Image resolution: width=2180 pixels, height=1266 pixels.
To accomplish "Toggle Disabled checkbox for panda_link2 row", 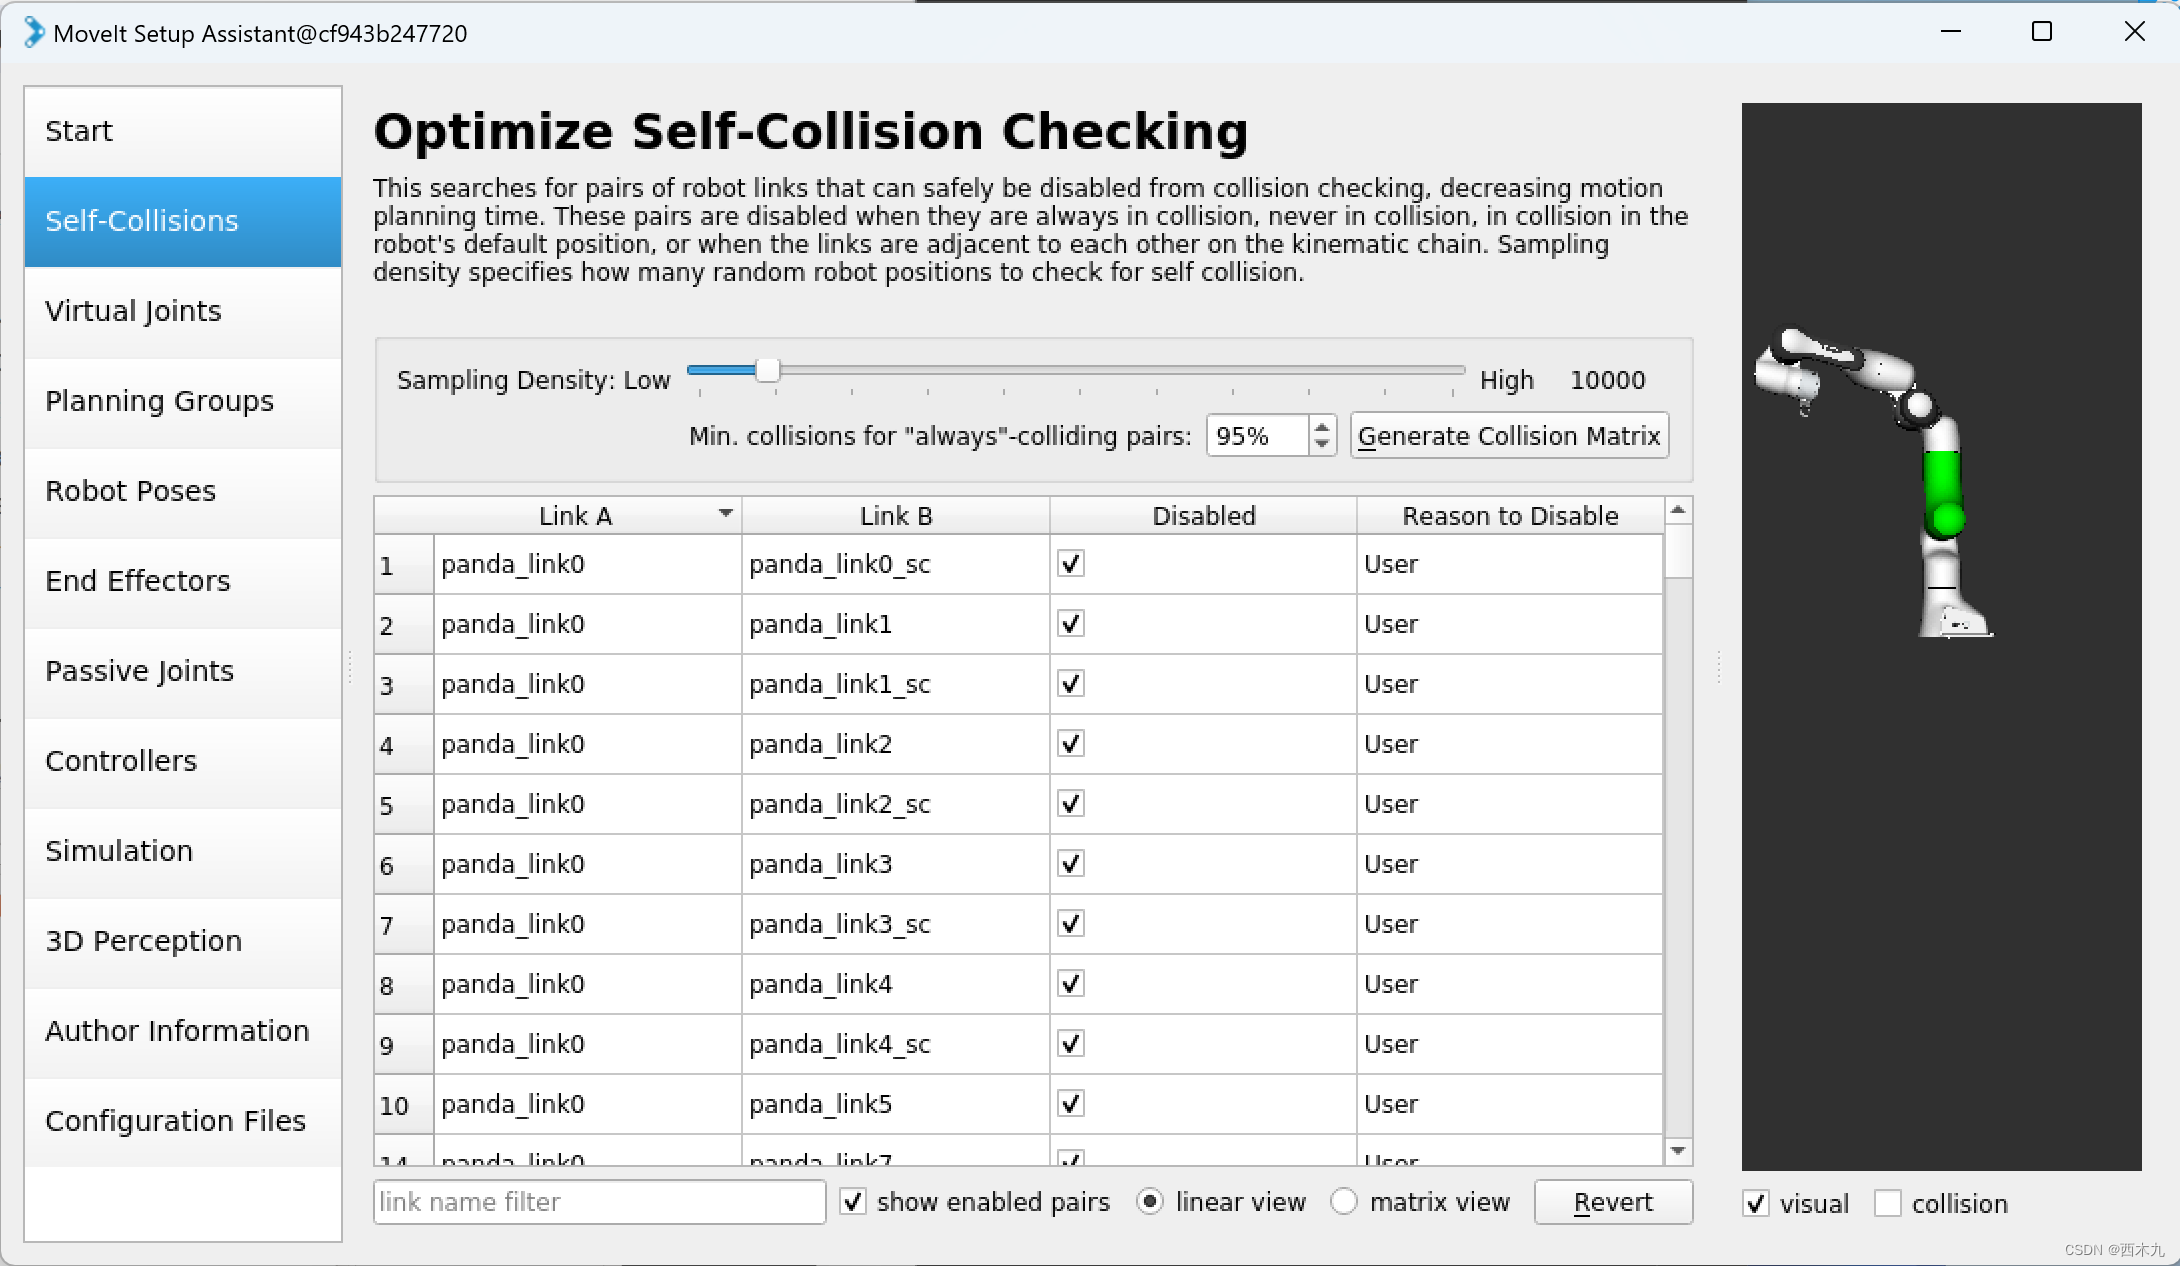I will (x=1071, y=744).
